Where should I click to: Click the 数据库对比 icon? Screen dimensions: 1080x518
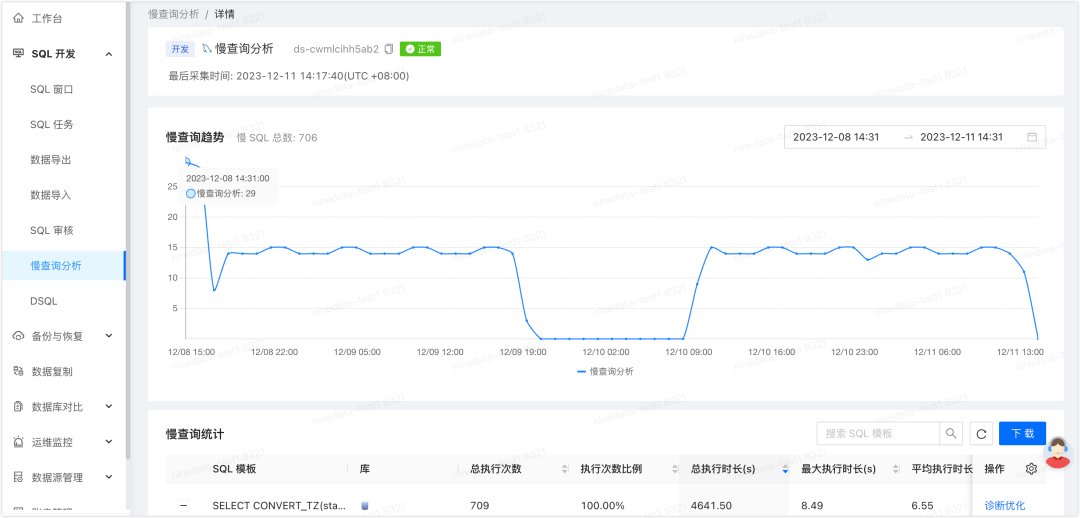coord(19,406)
